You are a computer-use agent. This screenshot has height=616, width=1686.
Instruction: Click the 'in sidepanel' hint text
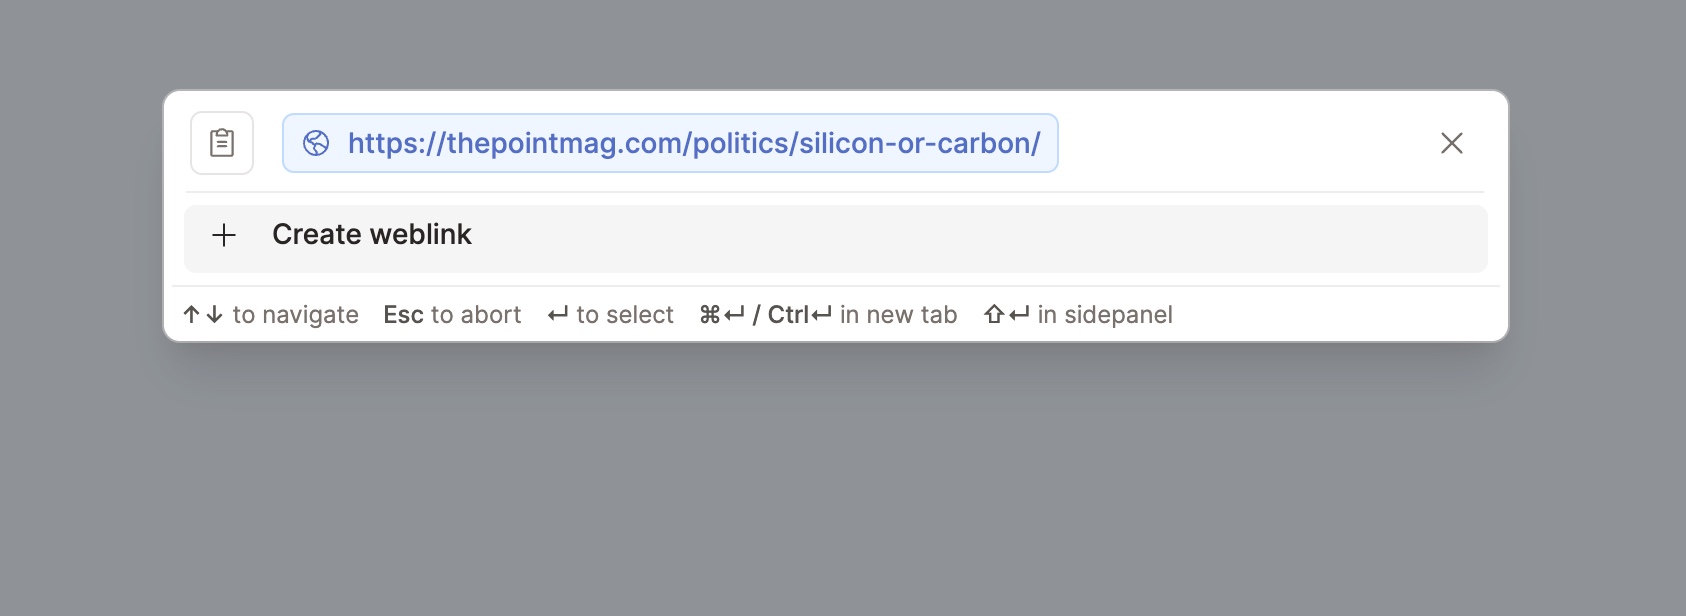coord(1105,315)
